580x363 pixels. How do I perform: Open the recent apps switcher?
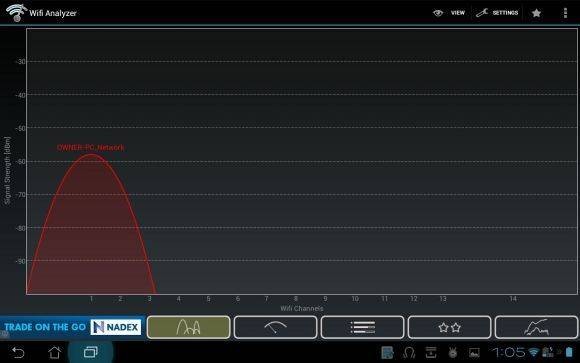(x=91, y=352)
